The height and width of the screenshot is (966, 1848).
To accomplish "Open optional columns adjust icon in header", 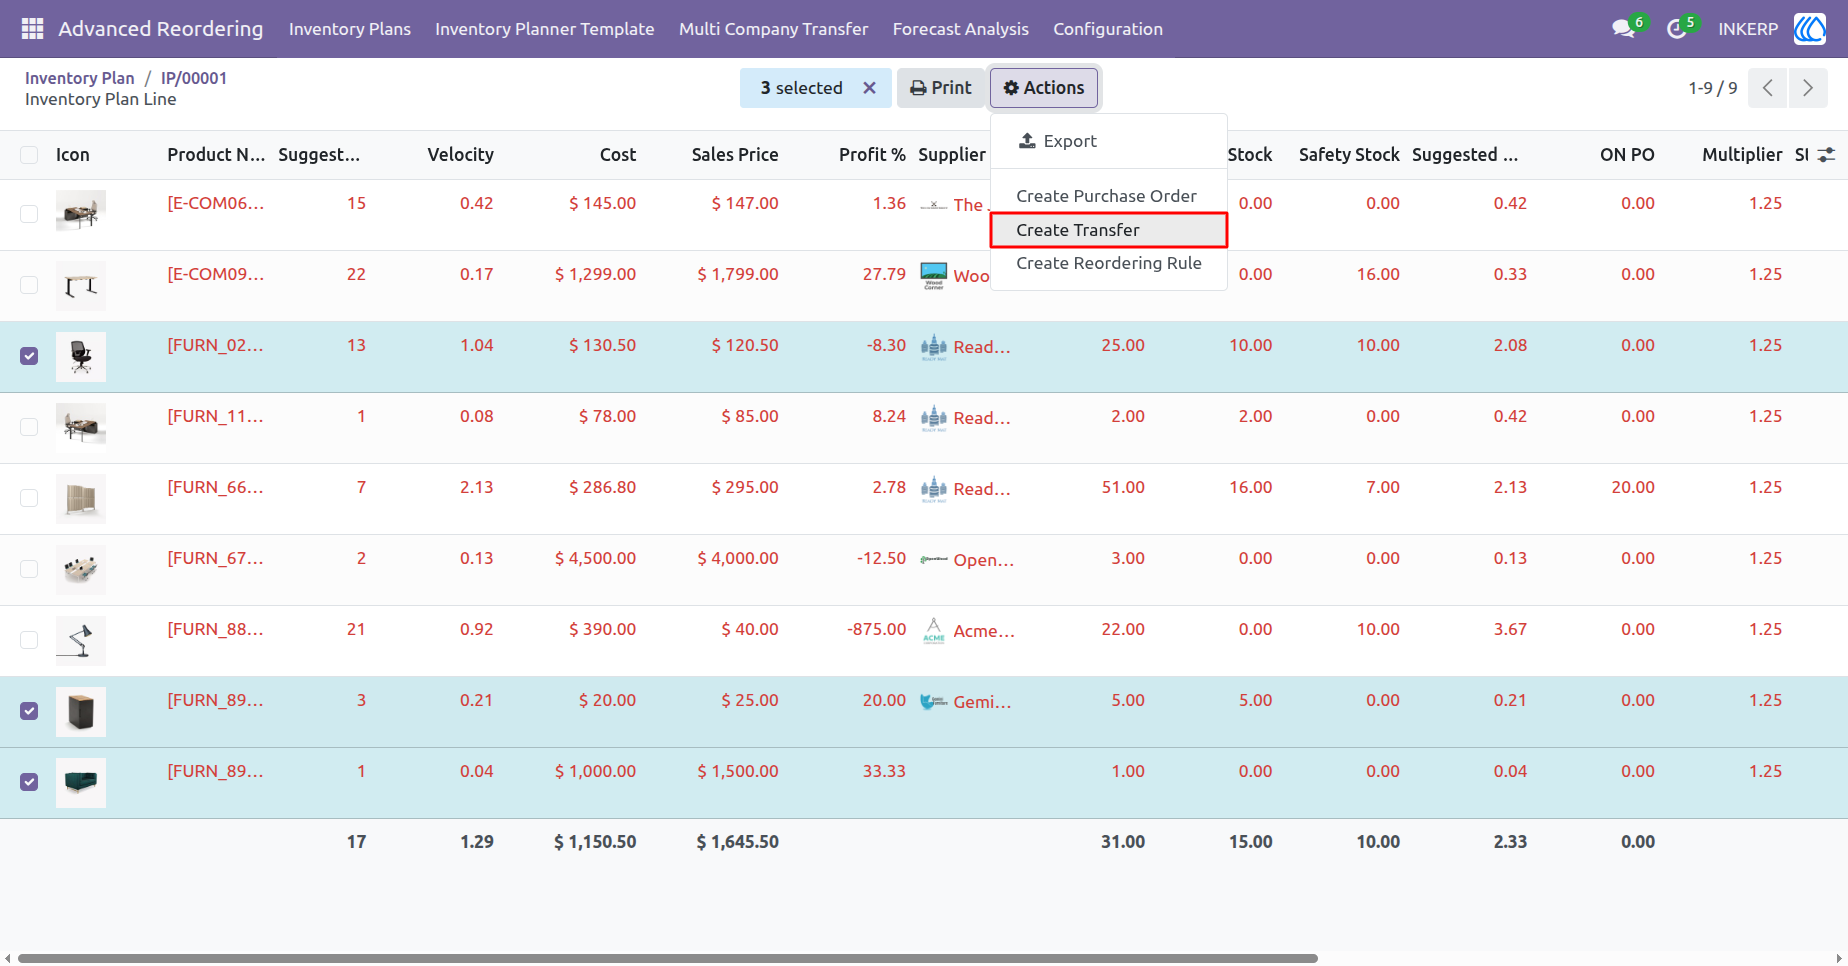I will (x=1826, y=155).
